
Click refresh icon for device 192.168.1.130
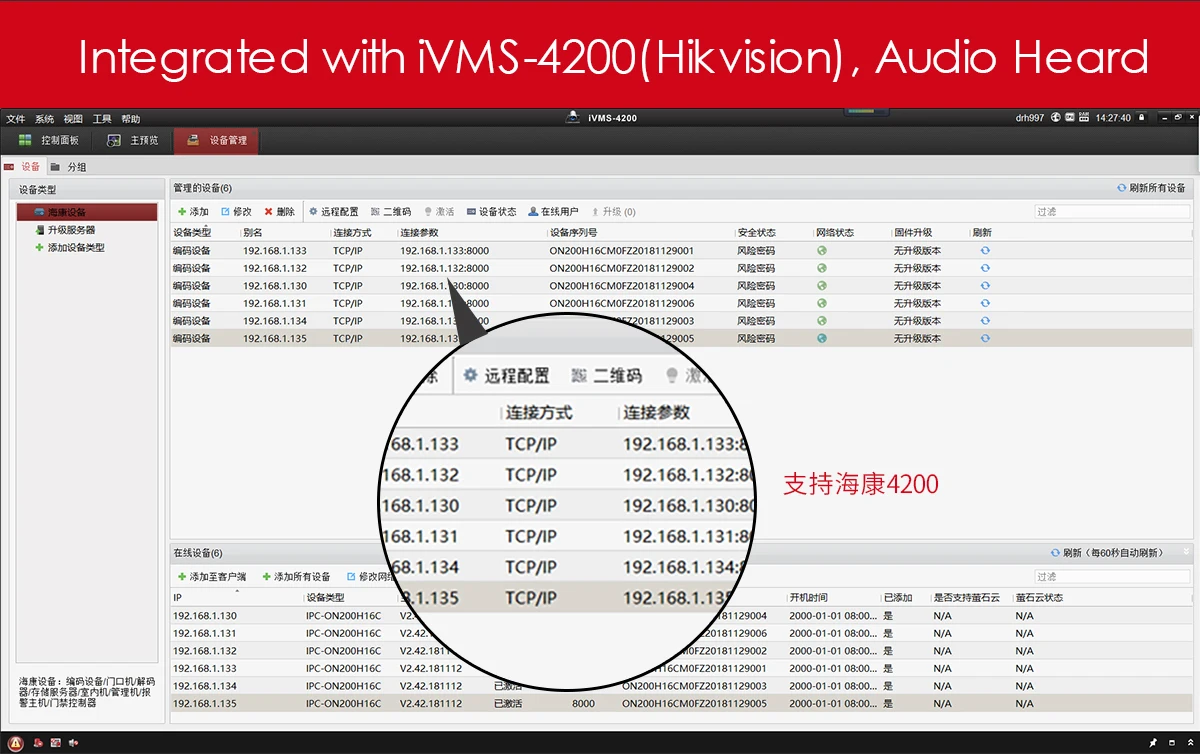[x=985, y=286]
